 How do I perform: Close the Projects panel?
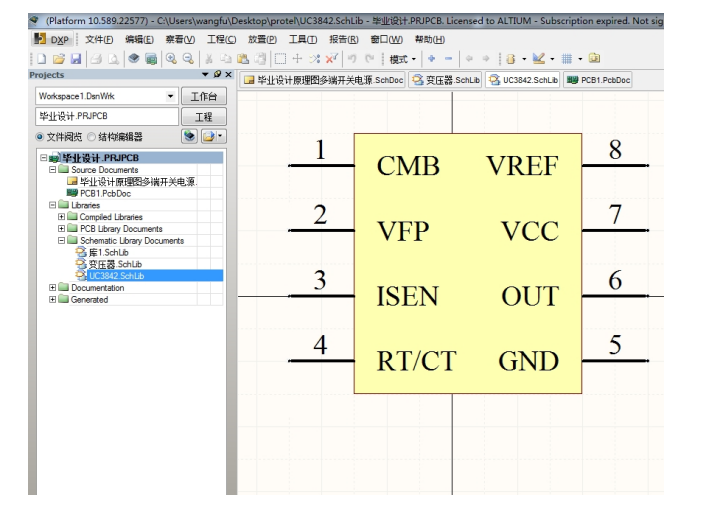click(229, 75)
